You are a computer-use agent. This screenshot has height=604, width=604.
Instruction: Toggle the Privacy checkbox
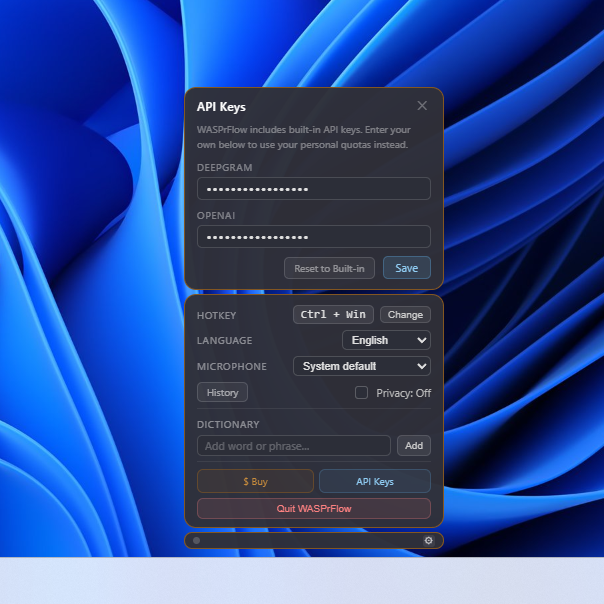tap(361, 393)
